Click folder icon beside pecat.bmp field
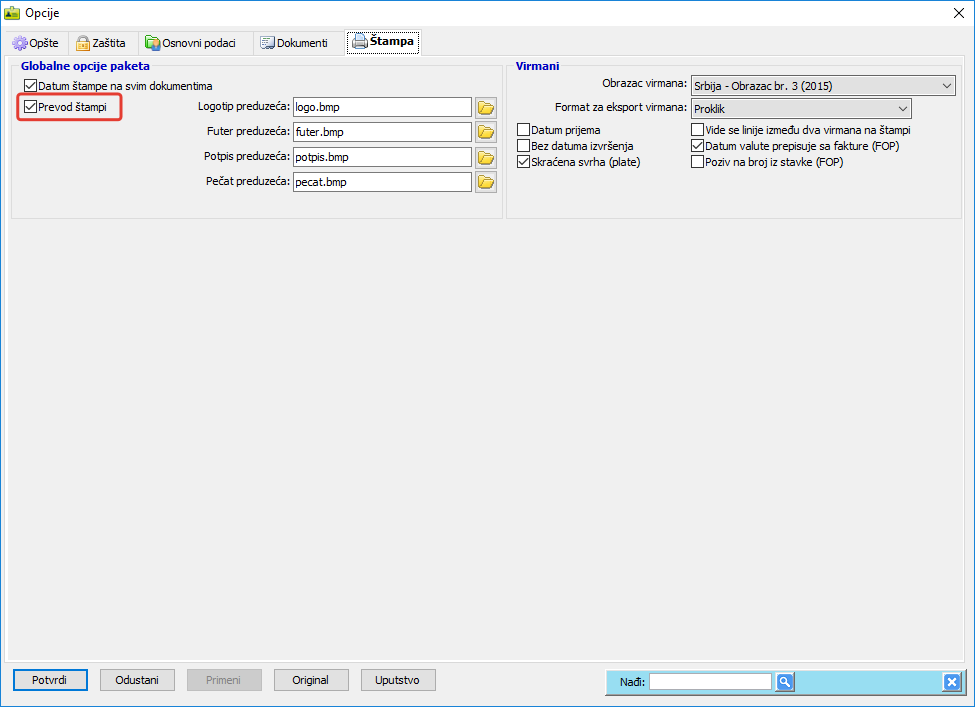The height and width of the screenshot is (707, 975). point(486,182)
